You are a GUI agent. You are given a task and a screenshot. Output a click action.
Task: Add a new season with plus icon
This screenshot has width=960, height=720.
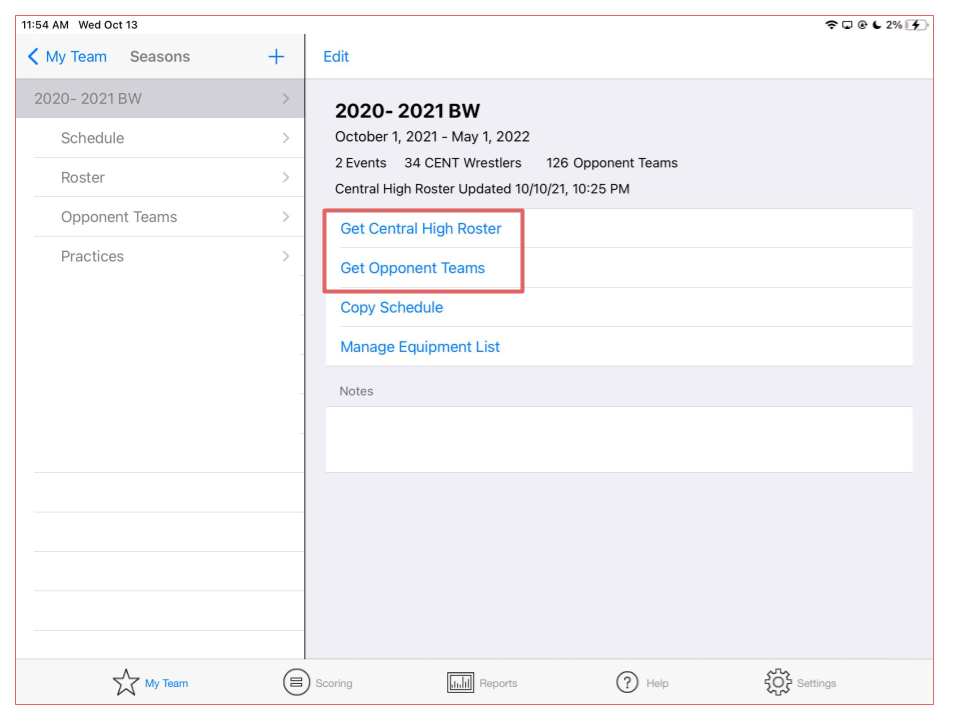coord(277,57)
